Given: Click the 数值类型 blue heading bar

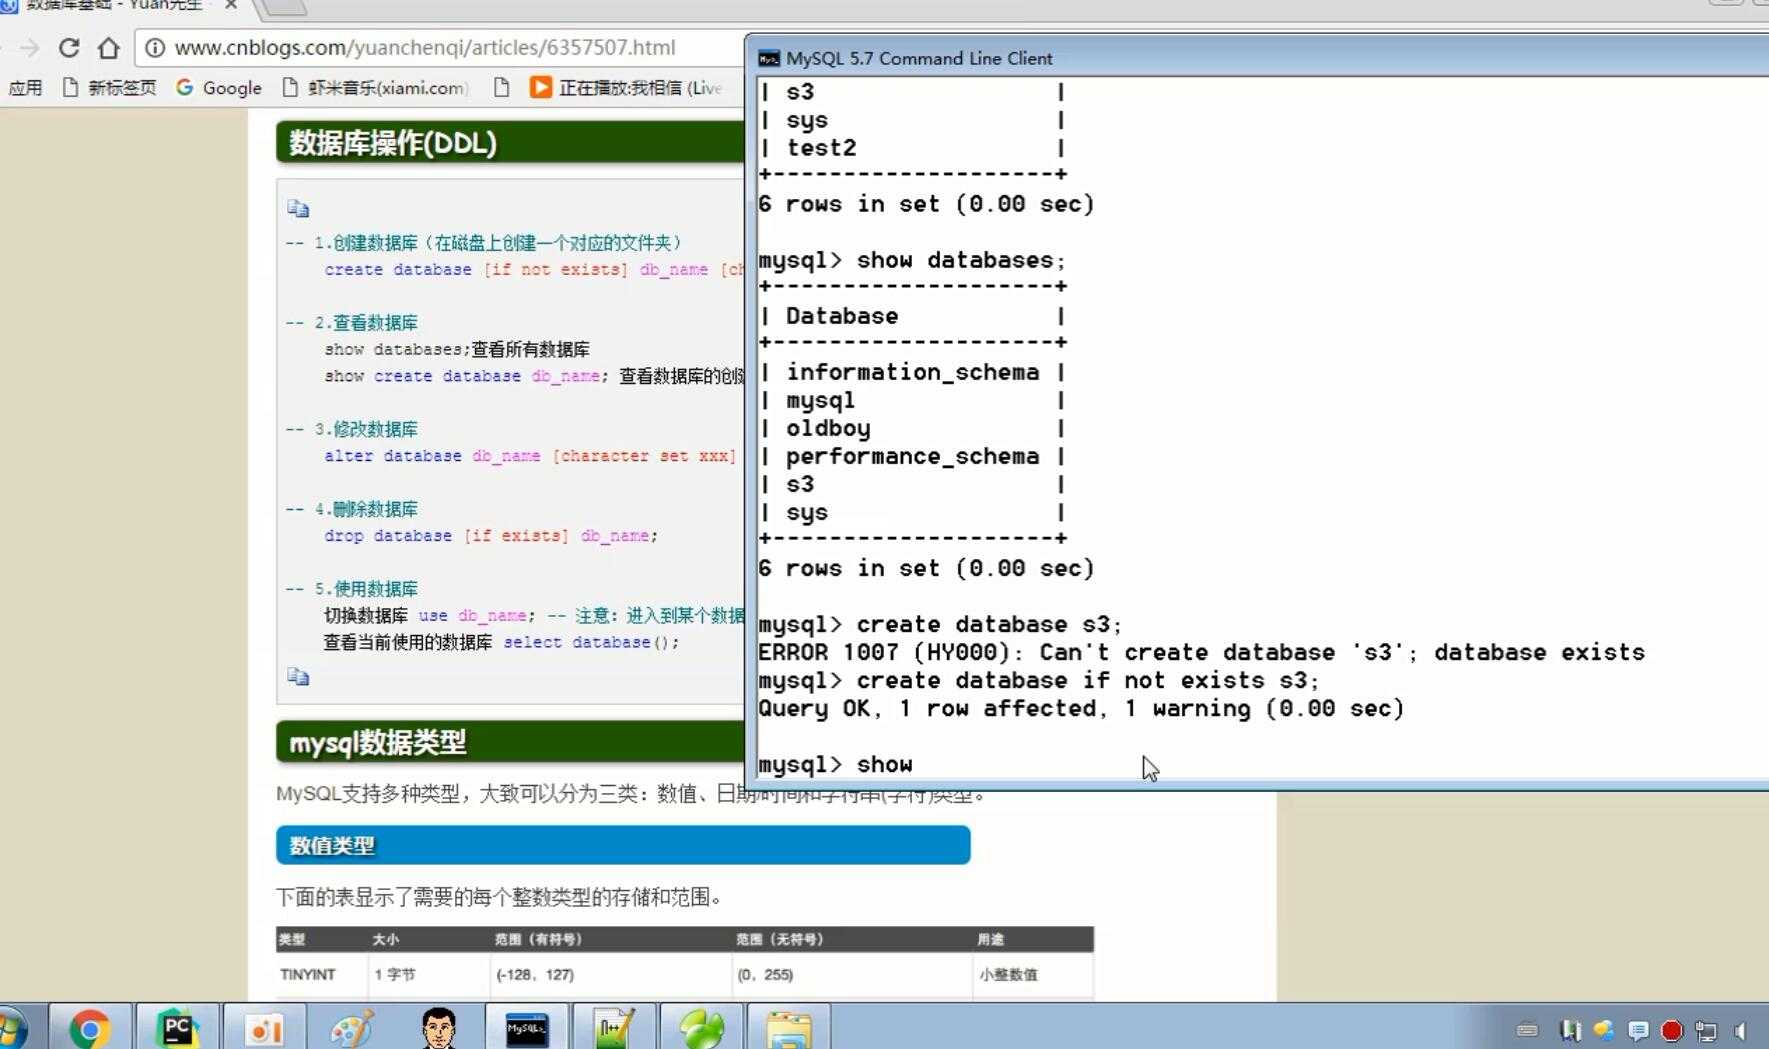Looking at the screenshot, I should coord(623,845).
